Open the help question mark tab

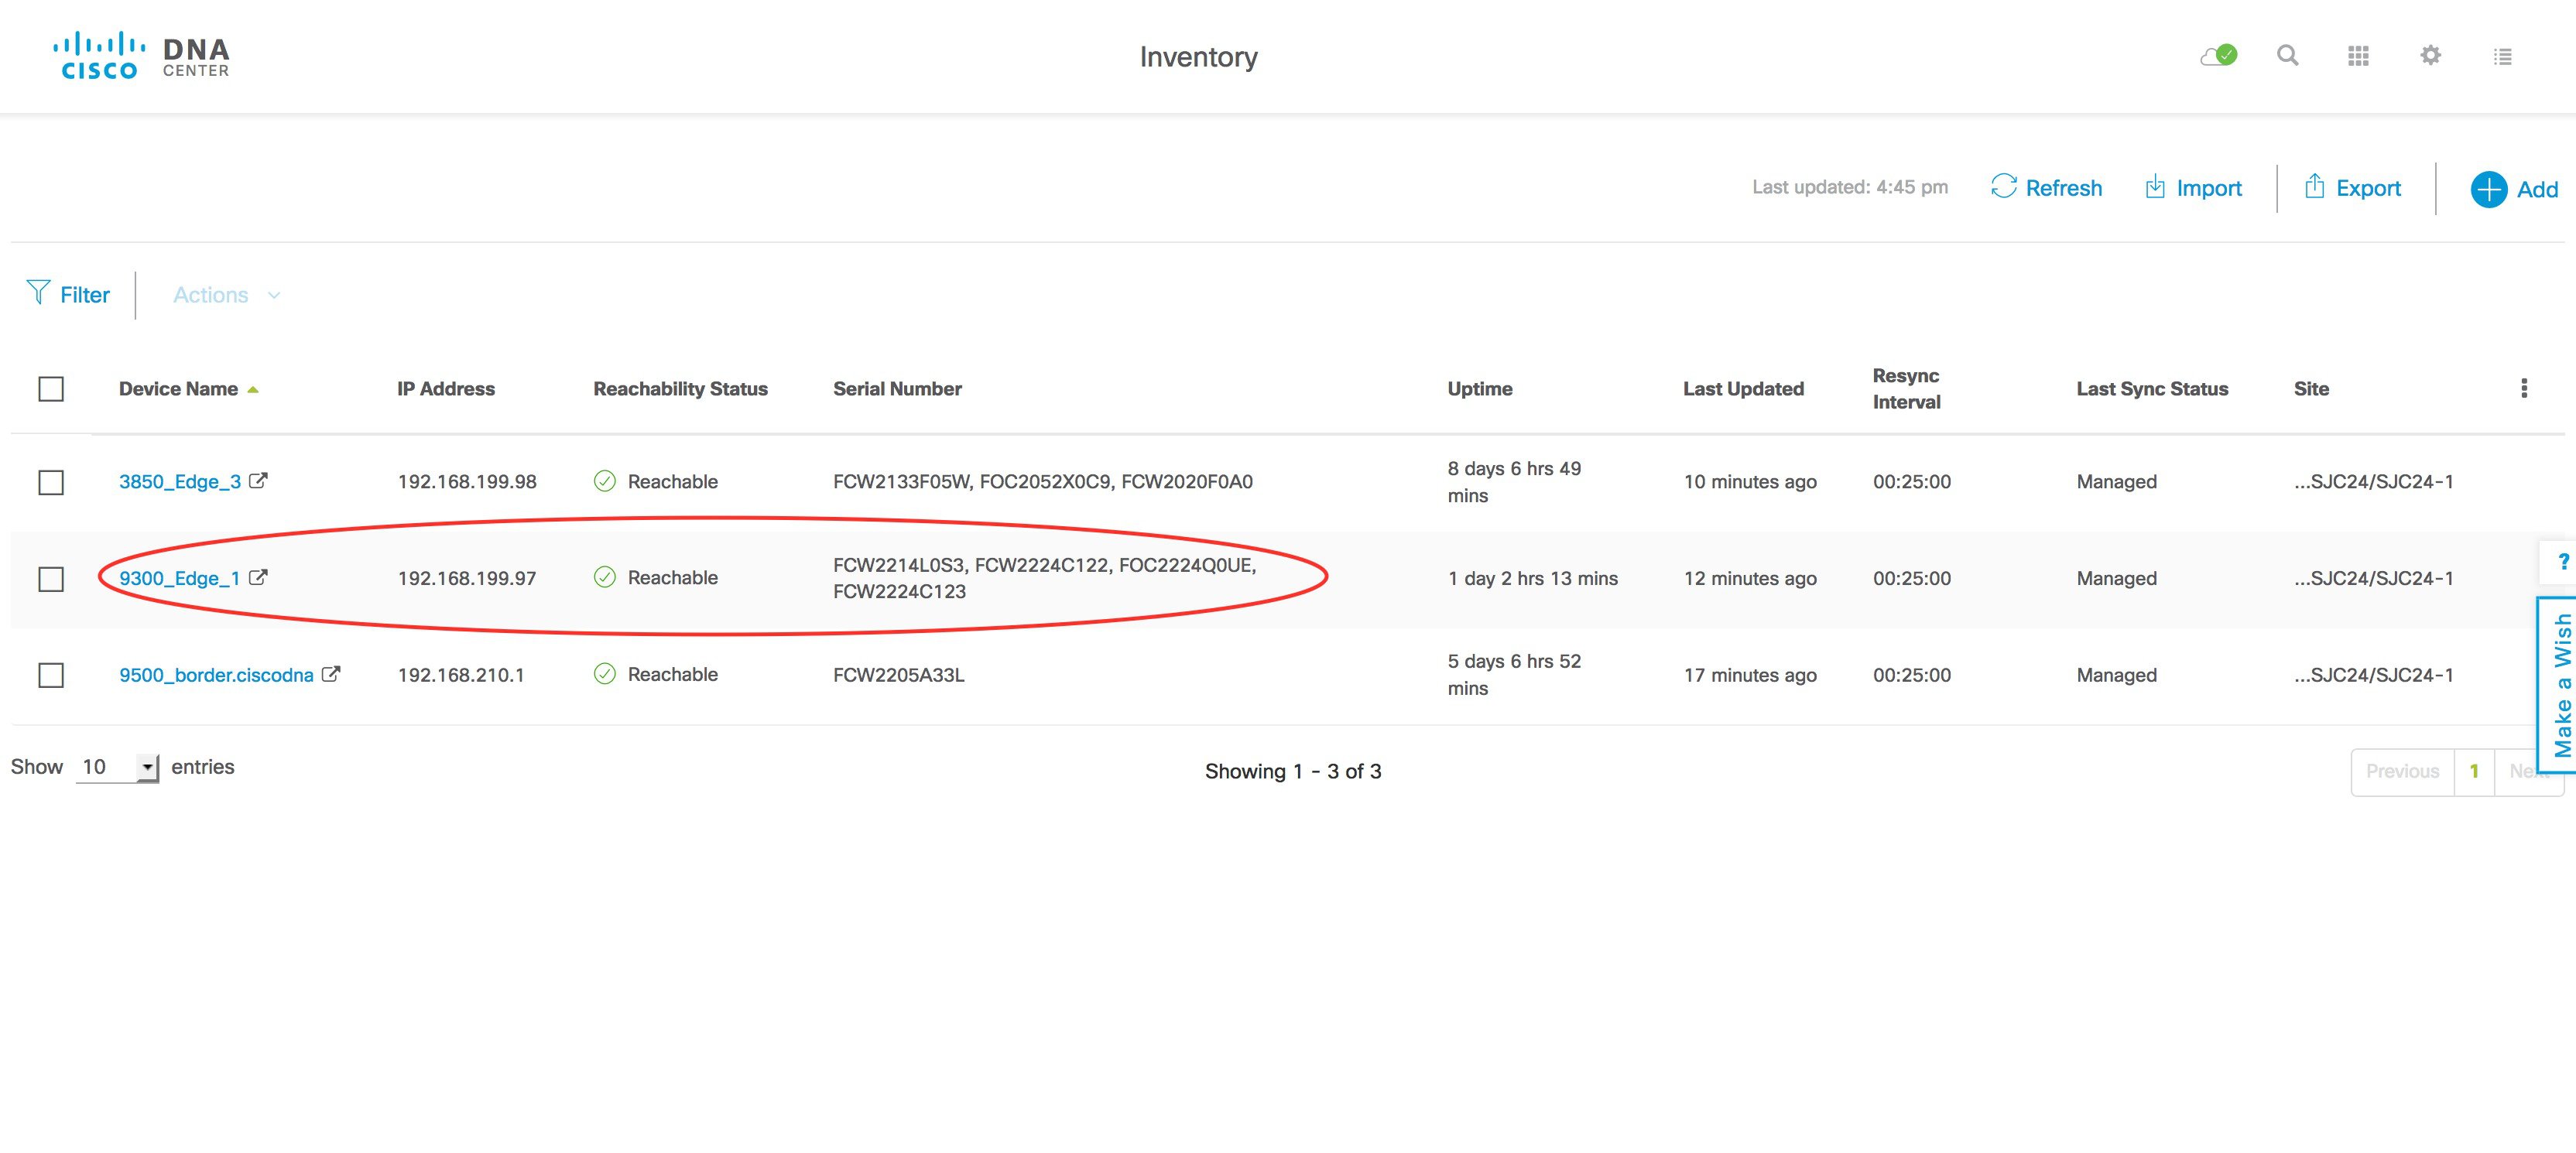pos(2562,562)
